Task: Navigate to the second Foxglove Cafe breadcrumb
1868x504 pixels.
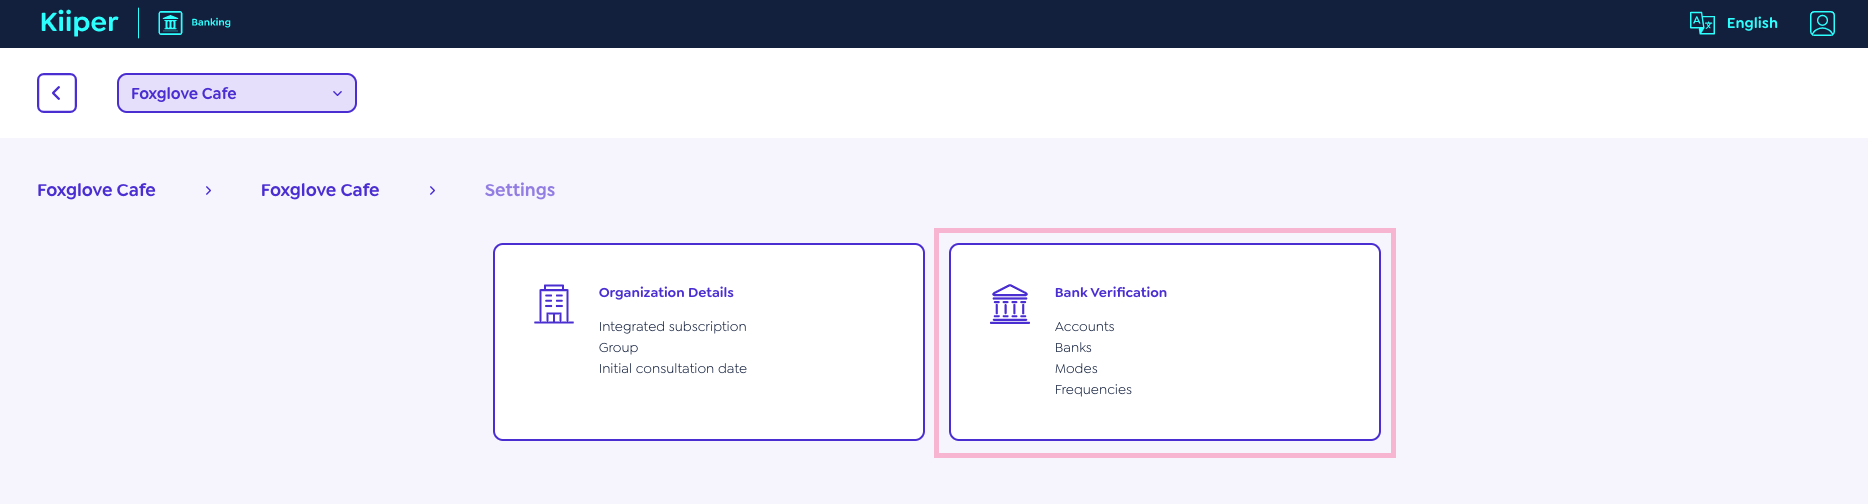Action: click(x=320, y=190)
